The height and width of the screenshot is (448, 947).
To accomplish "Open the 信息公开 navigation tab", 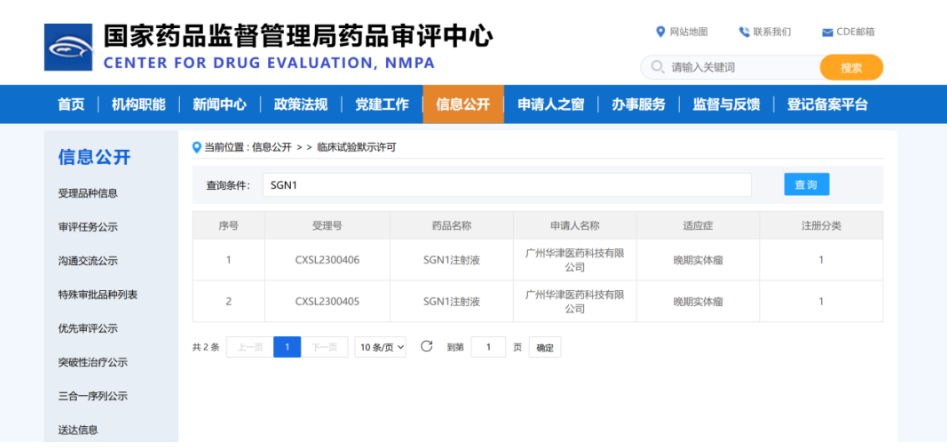I will [463, 104].
